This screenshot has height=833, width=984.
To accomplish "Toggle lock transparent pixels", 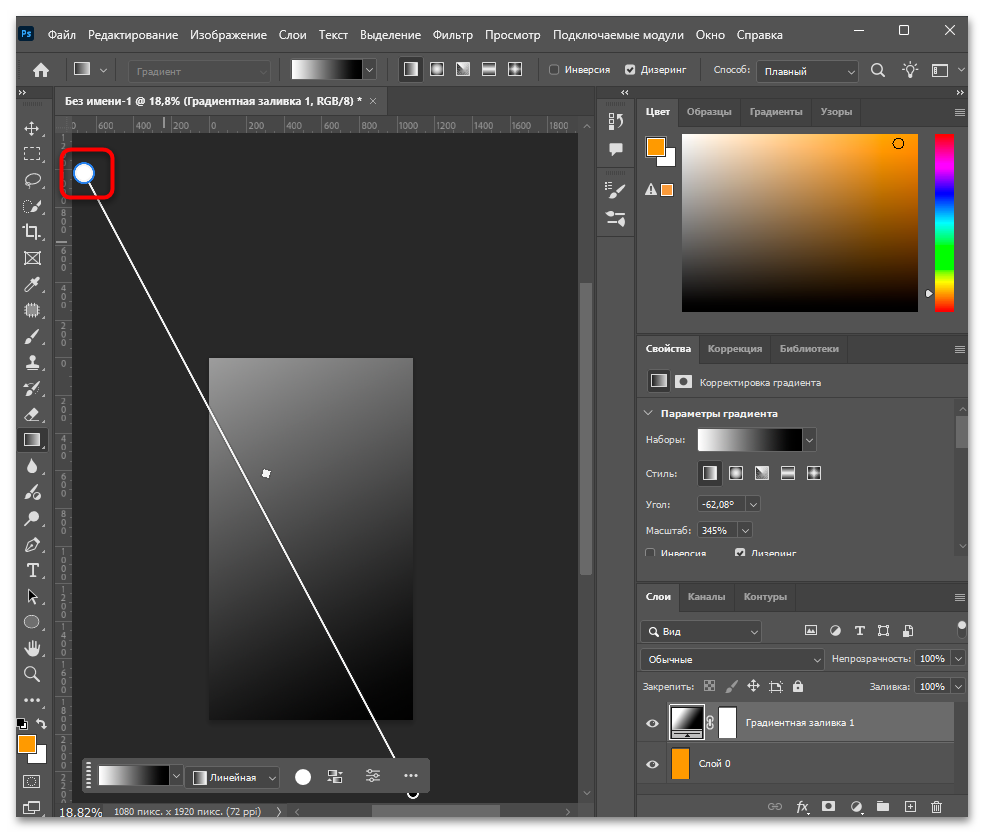I will coord(709,686).
